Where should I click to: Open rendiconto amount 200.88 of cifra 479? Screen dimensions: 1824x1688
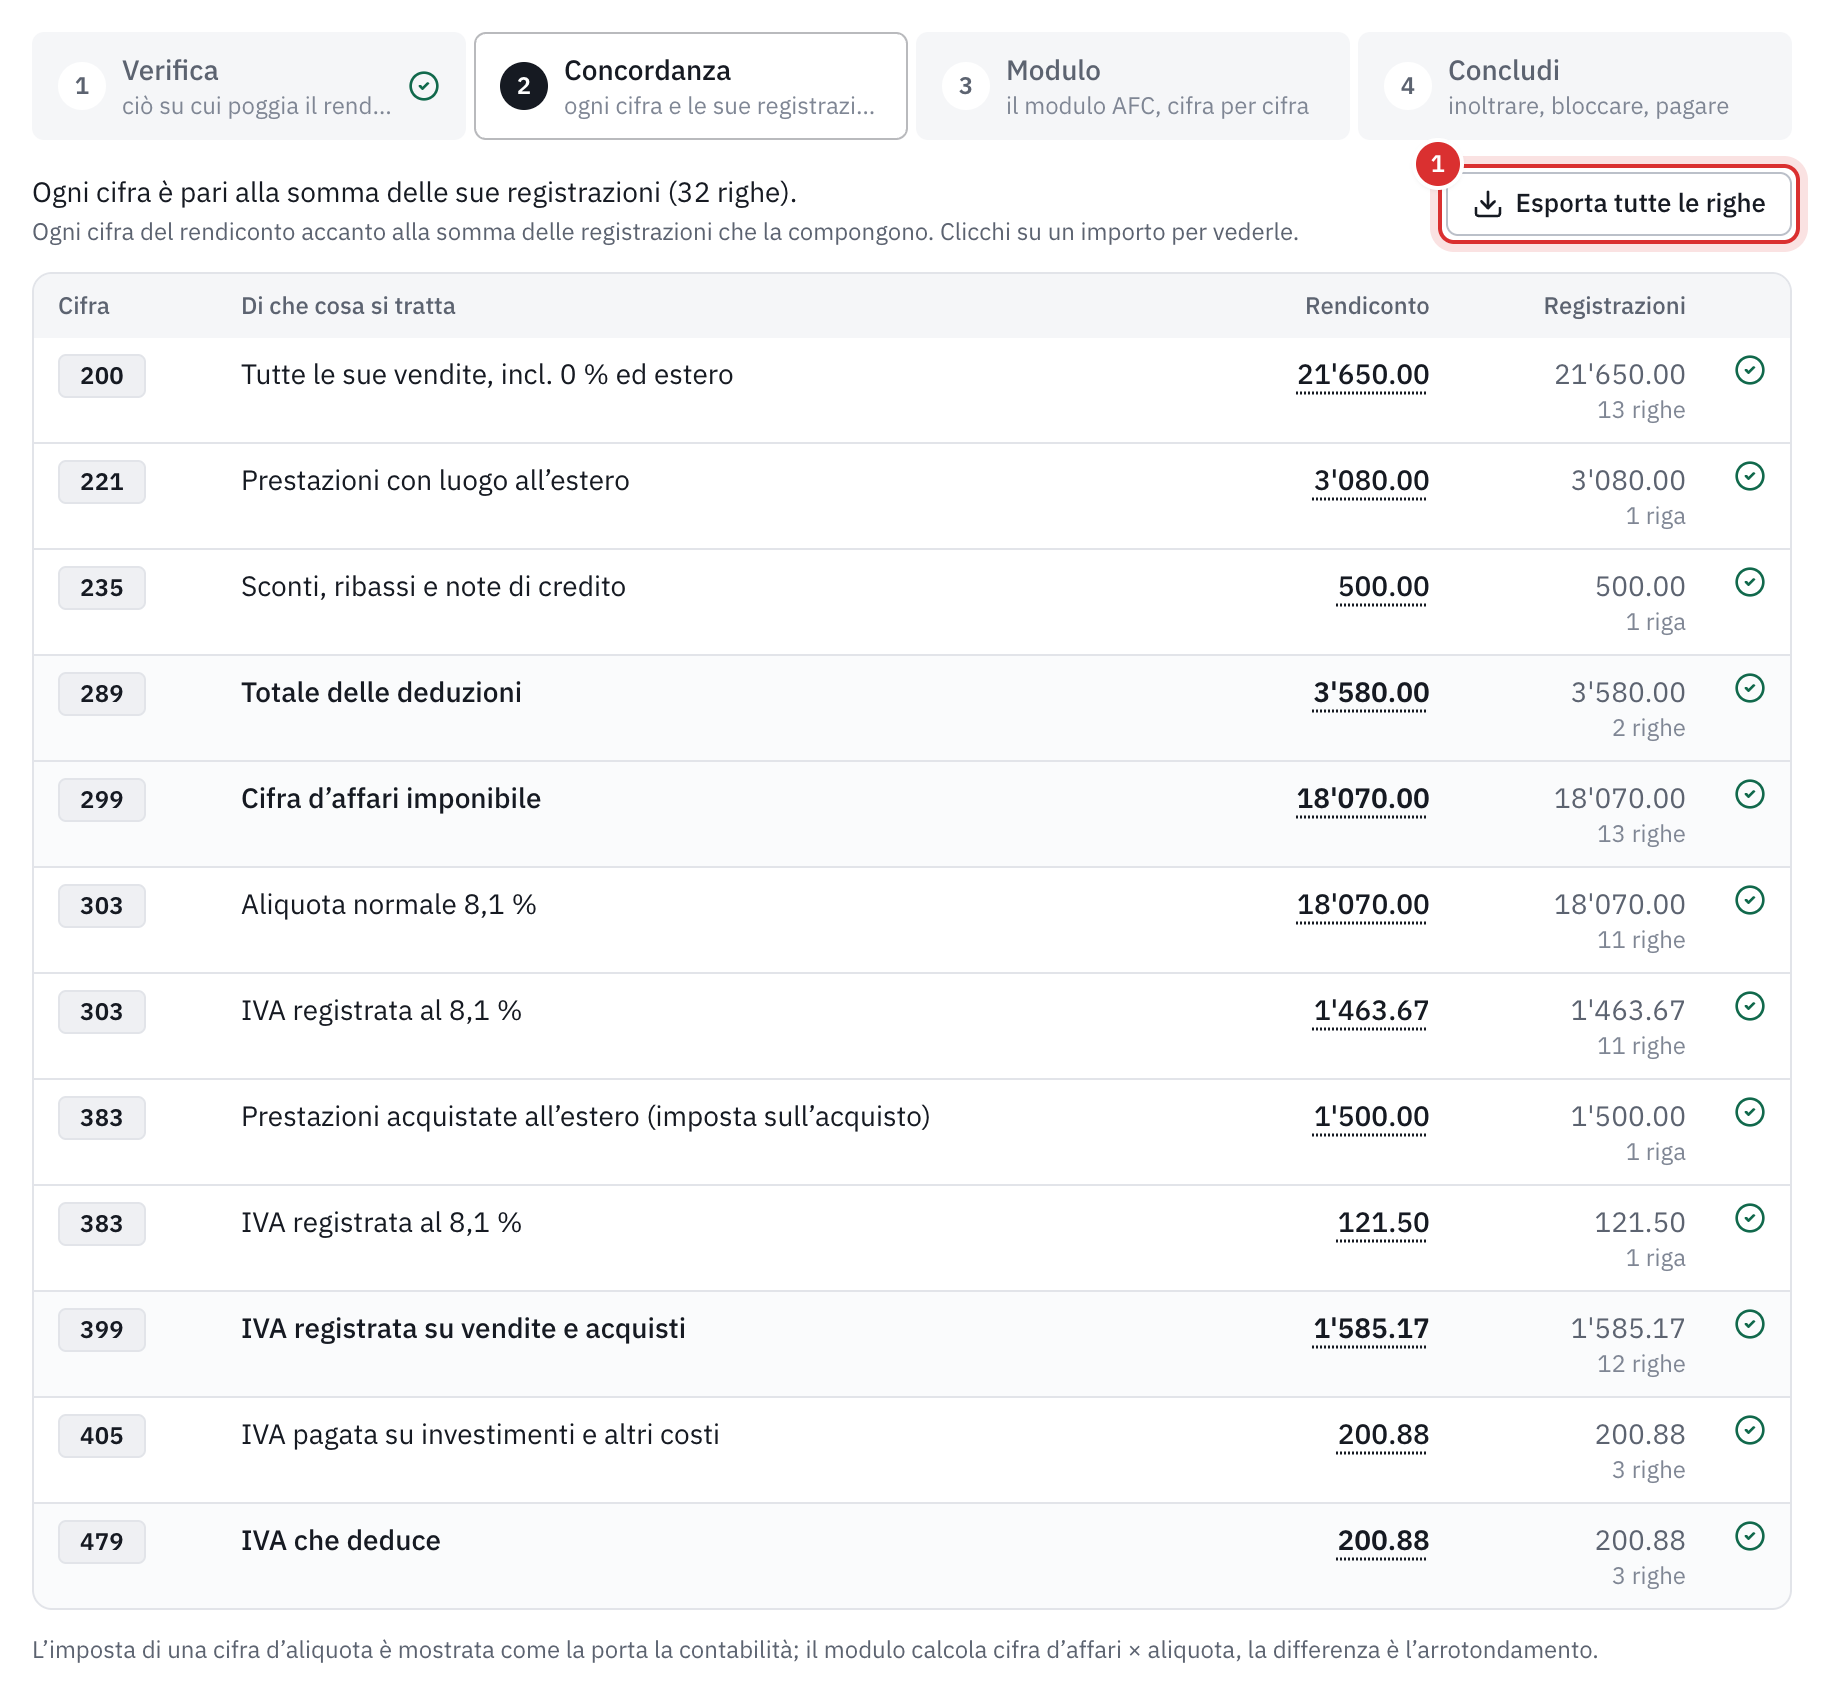coord(1383,1541)
